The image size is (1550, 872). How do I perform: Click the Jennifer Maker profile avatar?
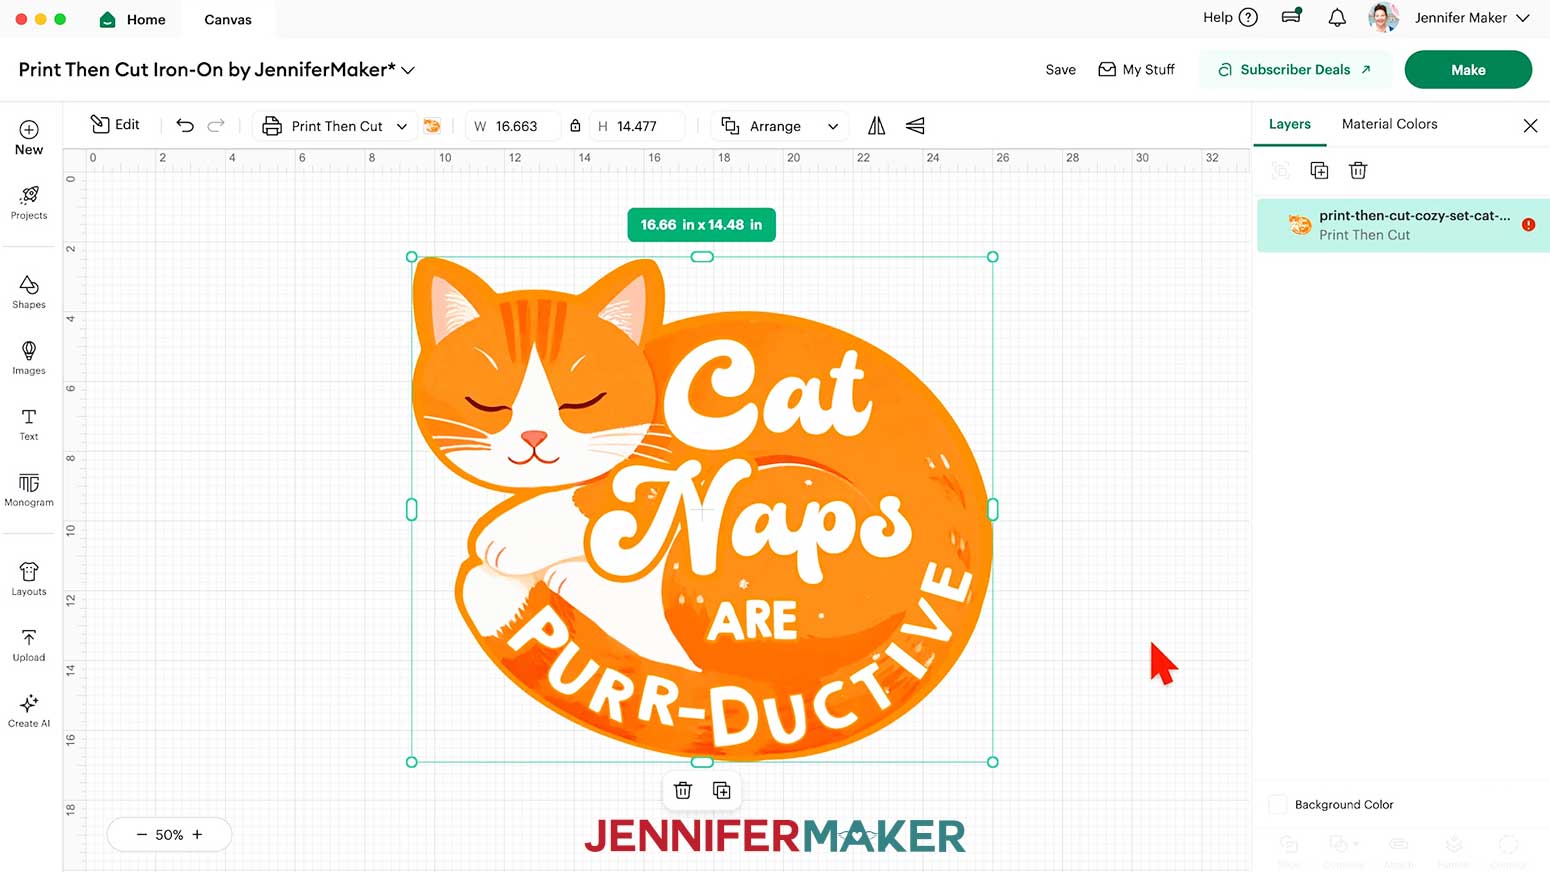click(x=1383, y=17)
